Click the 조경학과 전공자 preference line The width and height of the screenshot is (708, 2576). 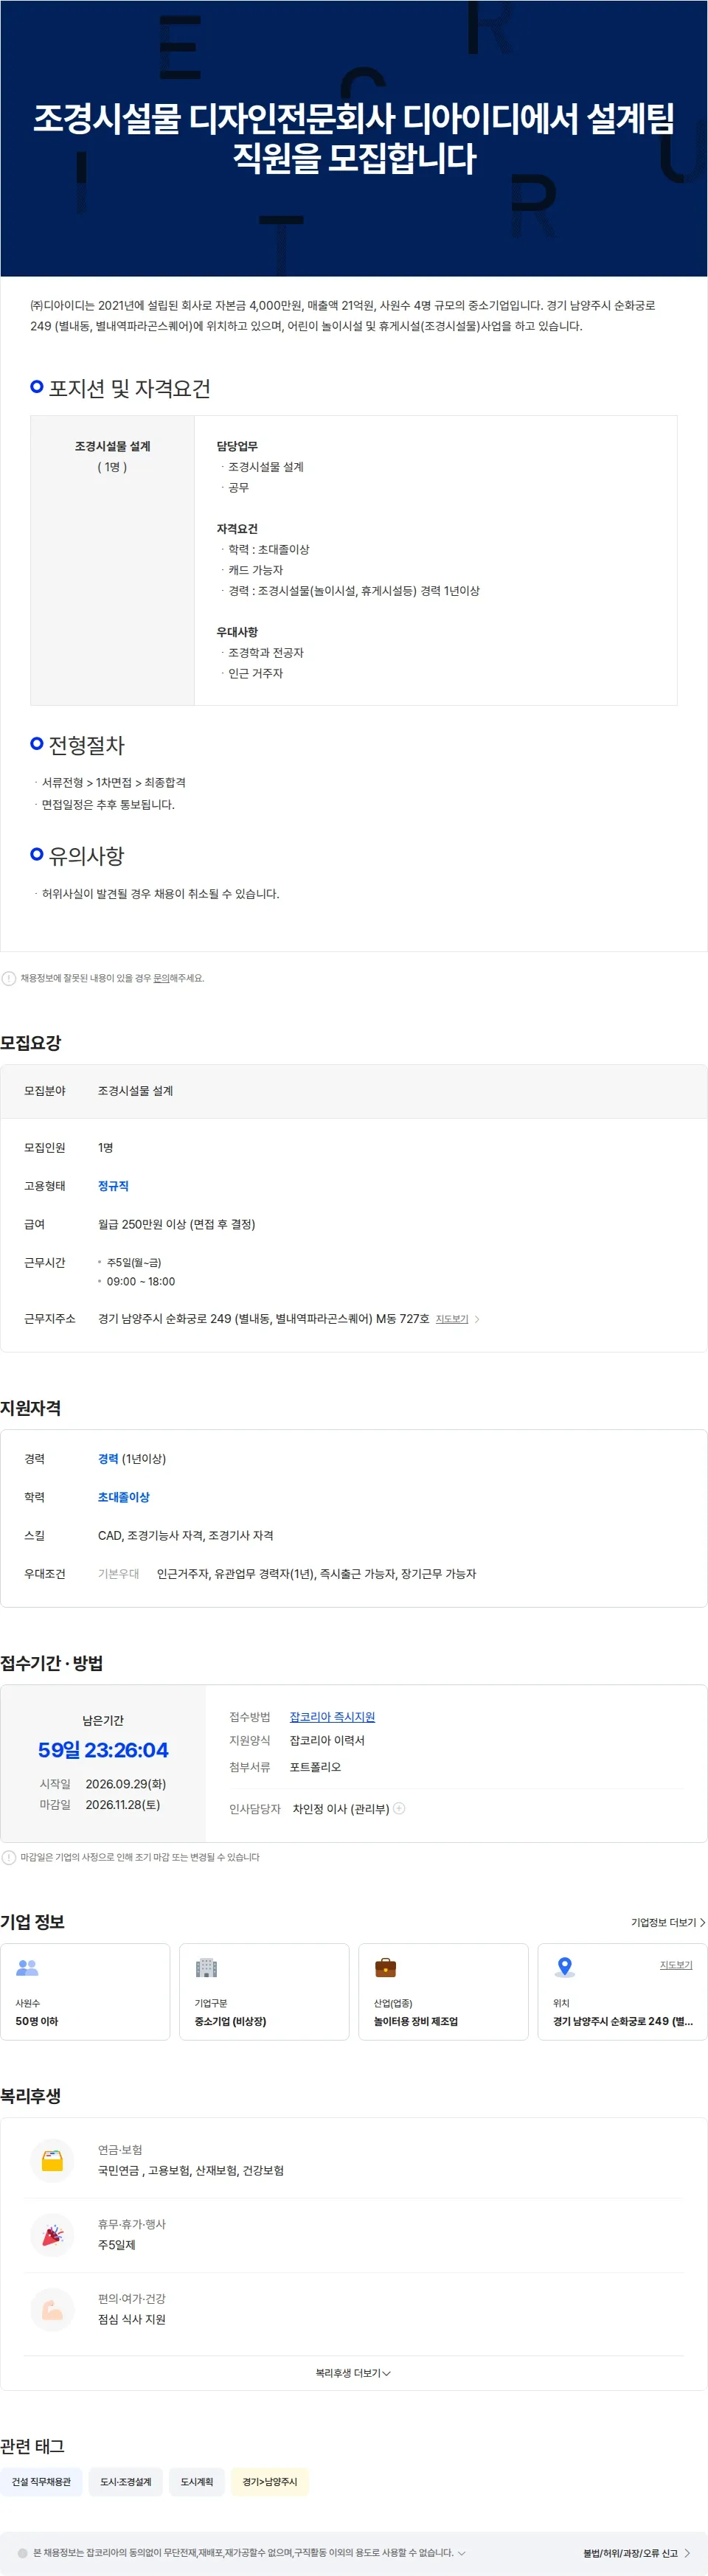266,653
